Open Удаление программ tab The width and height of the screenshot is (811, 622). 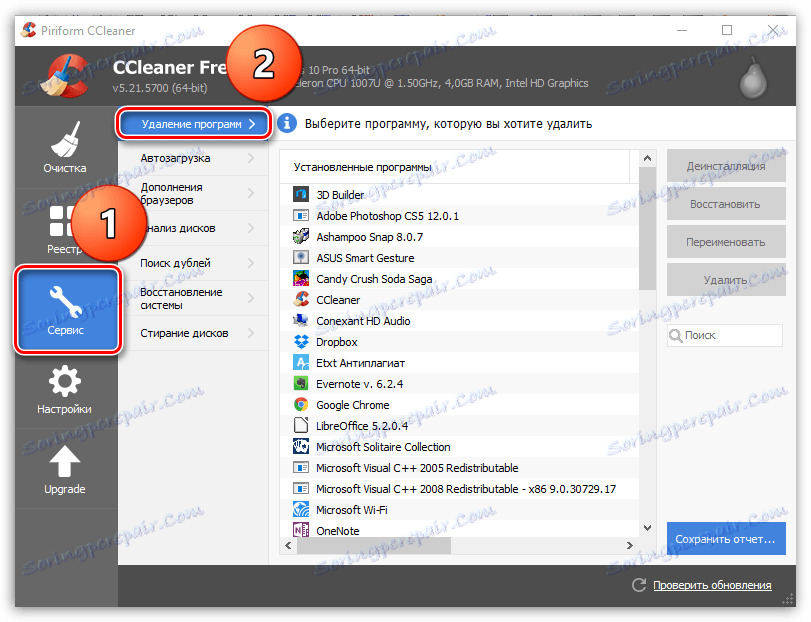coord(193,124)
